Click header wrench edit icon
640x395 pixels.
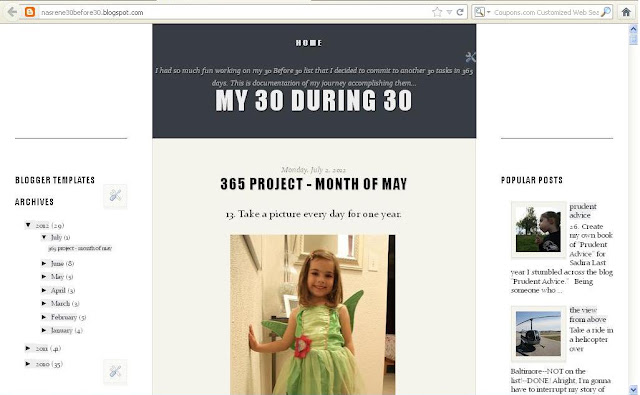point(471,57)
